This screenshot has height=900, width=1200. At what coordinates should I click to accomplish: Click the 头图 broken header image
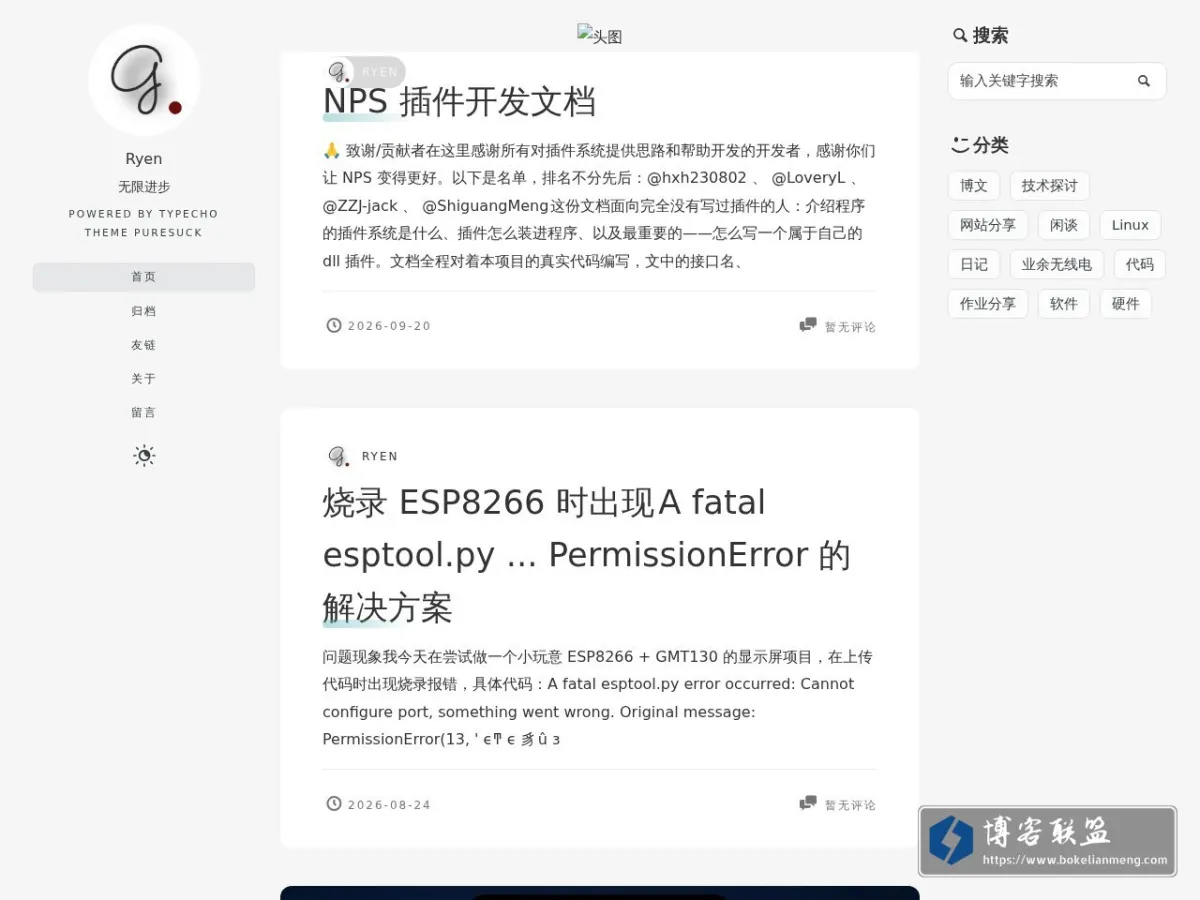(x=600, y=36)
